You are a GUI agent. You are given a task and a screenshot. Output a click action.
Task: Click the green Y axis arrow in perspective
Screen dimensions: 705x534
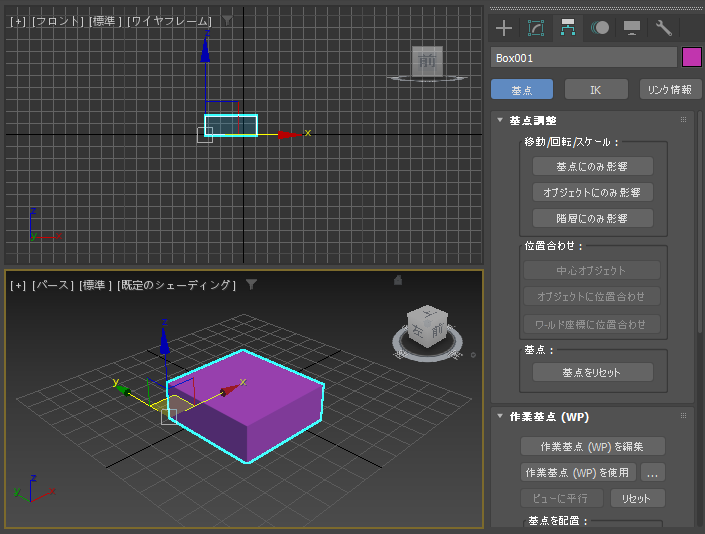point(123,390)
